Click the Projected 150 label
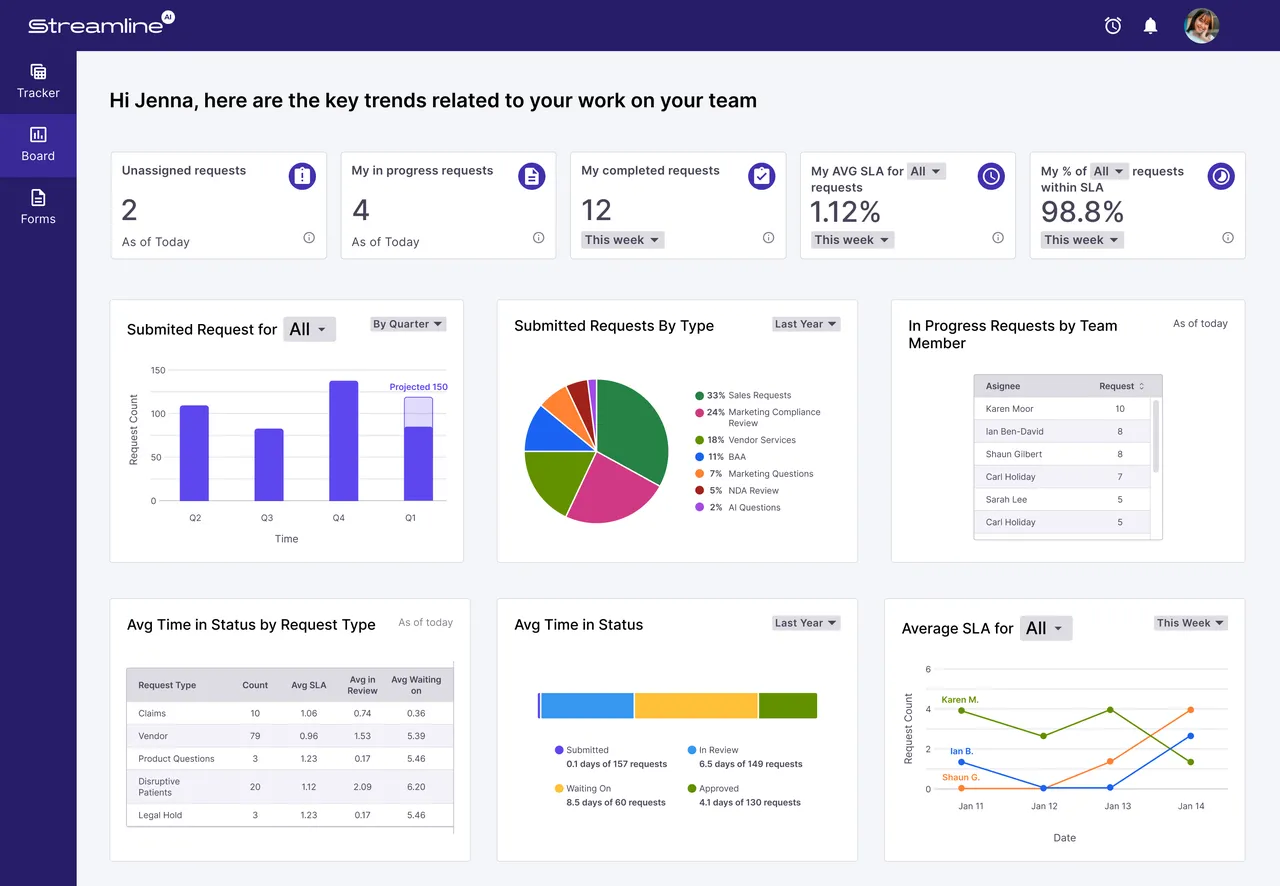 (x=418, y=387)
